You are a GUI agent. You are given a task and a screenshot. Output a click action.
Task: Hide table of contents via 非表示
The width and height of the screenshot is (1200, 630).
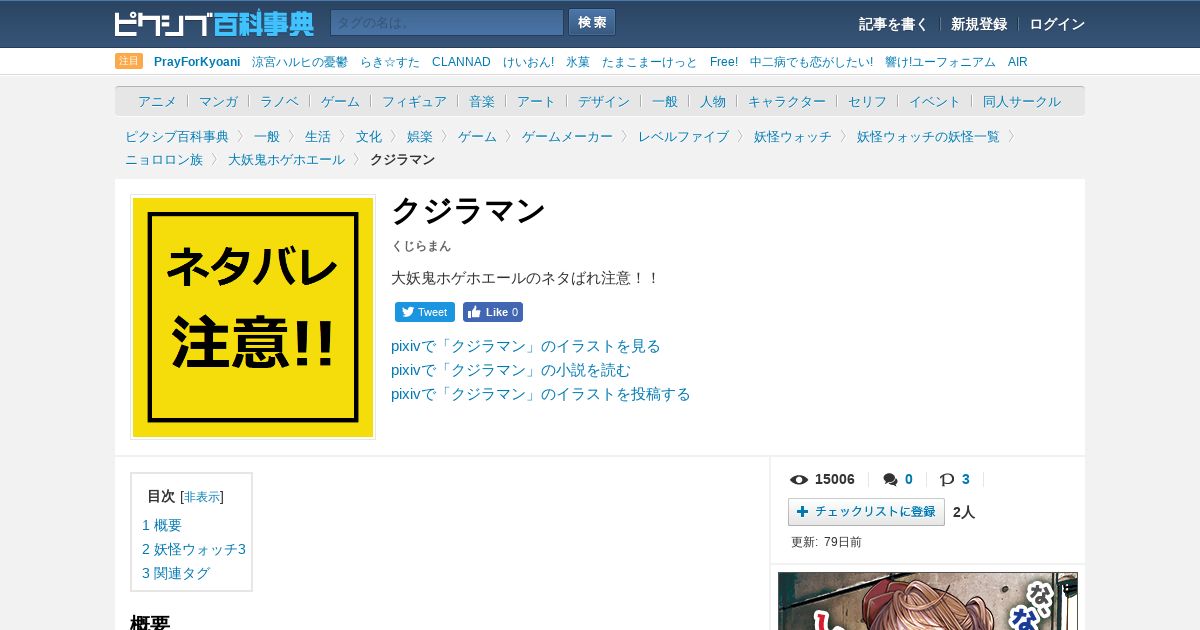tap(202, 497)
